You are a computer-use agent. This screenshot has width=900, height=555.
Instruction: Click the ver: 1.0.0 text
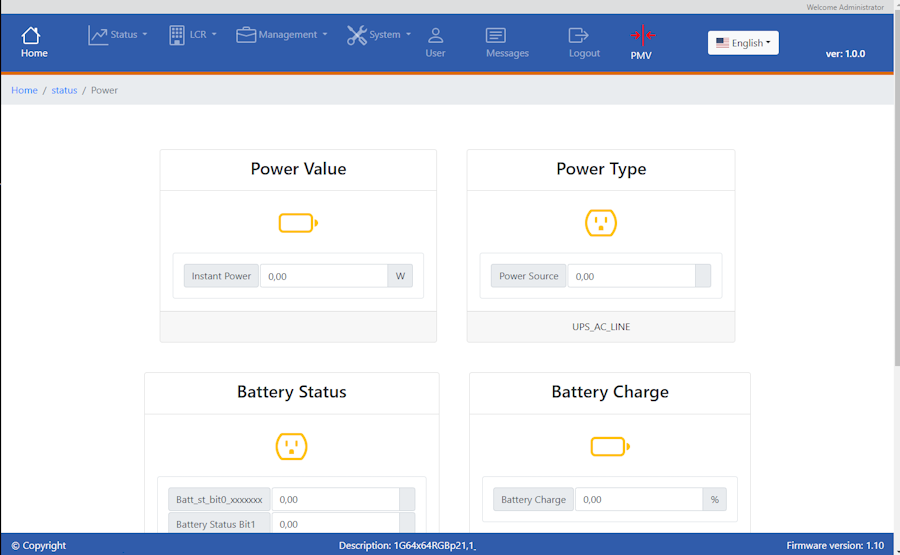[845, 53]
